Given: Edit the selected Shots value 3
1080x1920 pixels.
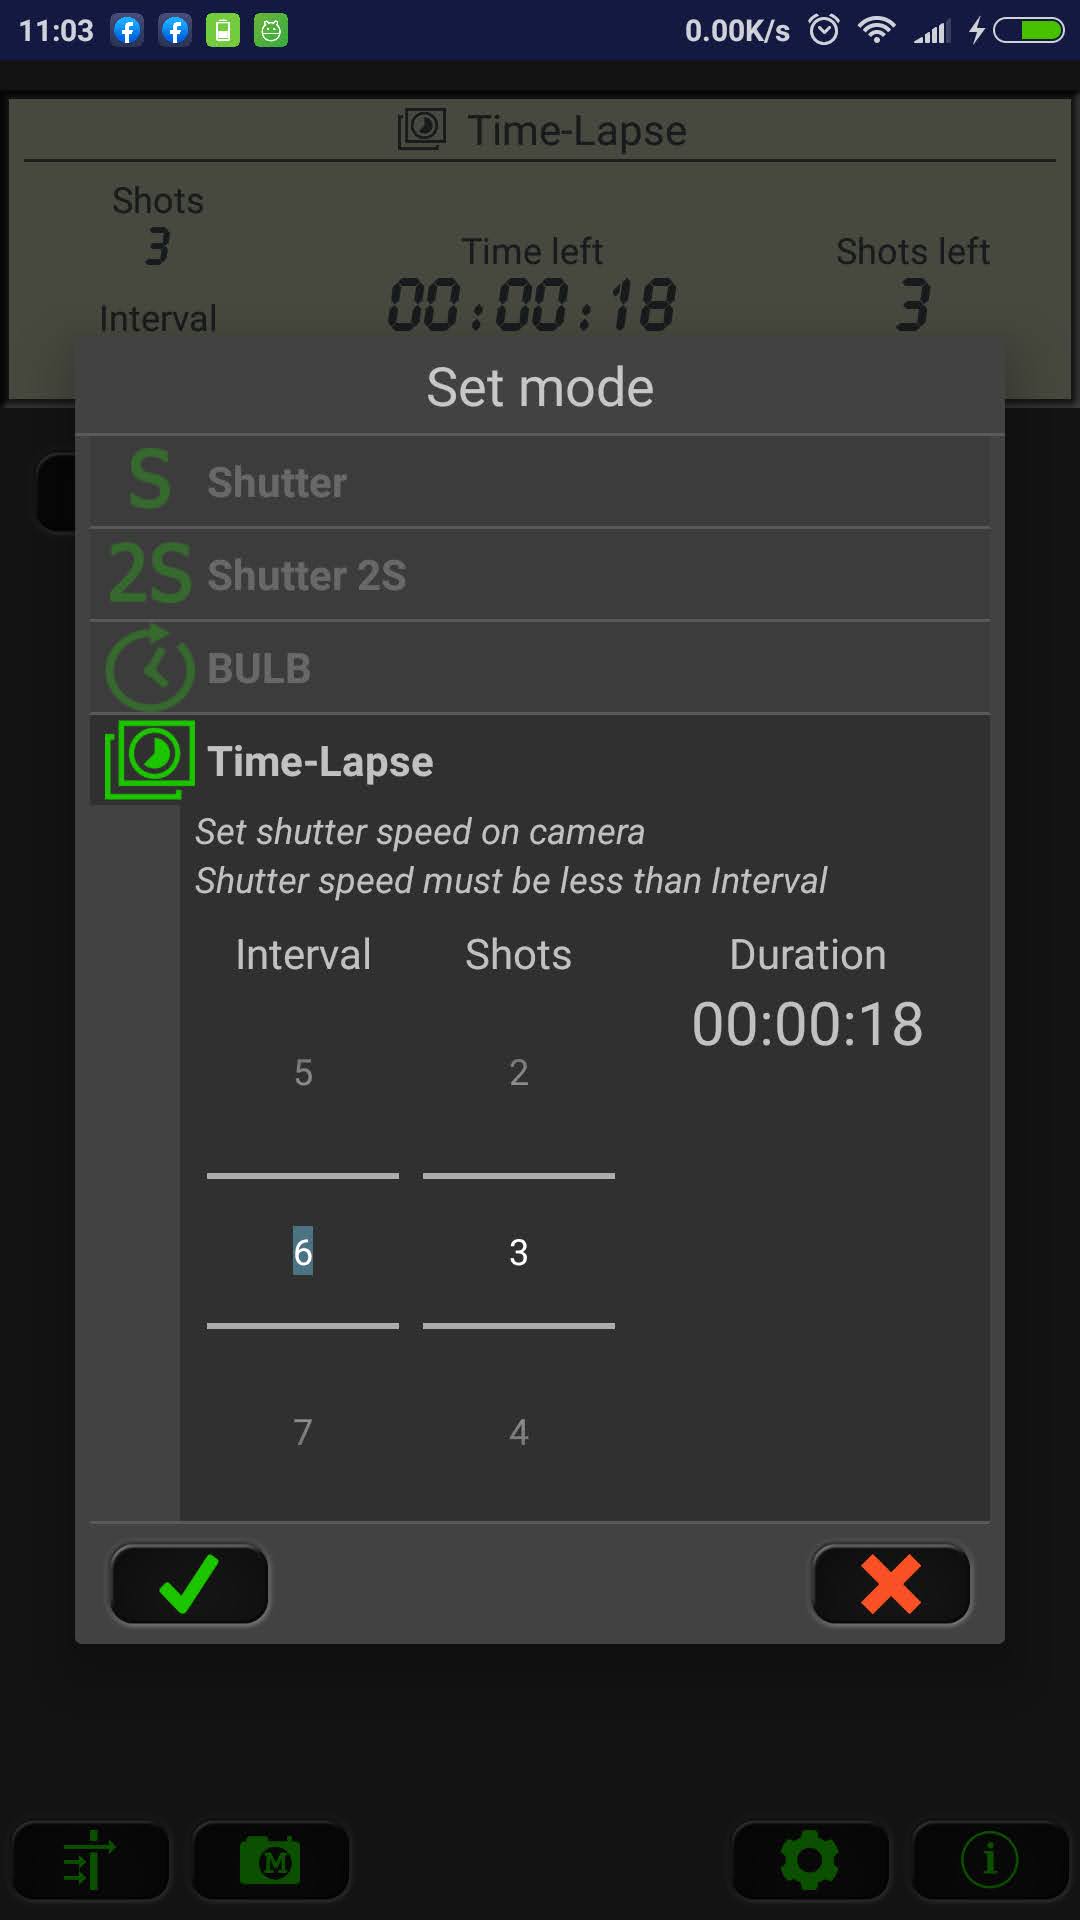Looking at the screenshot, I should (518, 1252).
